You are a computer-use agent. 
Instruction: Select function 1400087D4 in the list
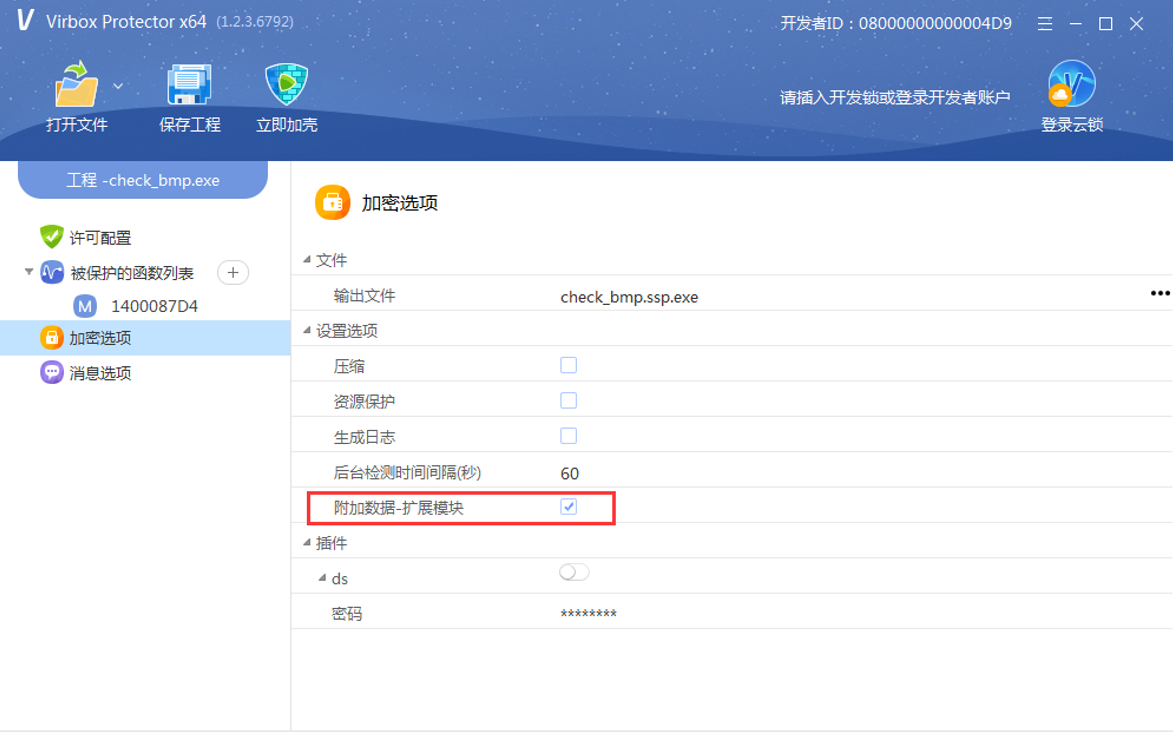(x=154, y=306)
